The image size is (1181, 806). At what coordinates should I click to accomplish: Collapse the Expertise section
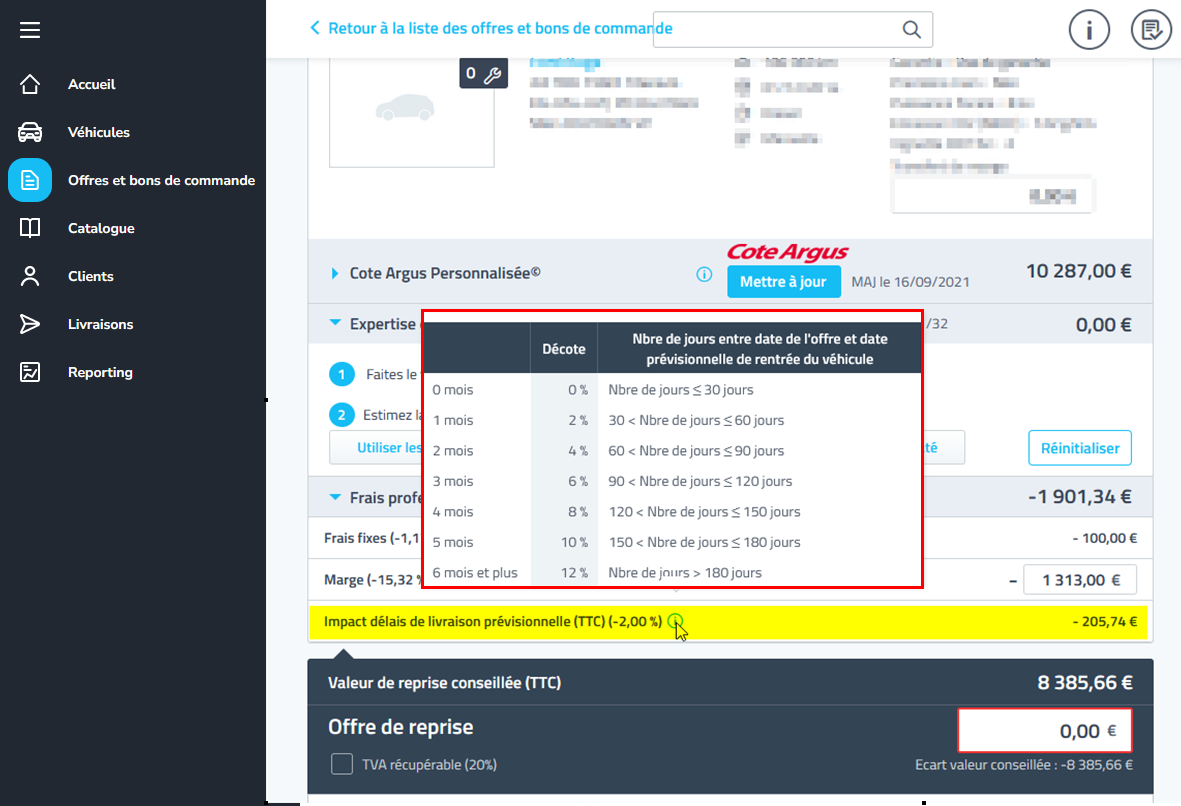click(x=335, y=322)
